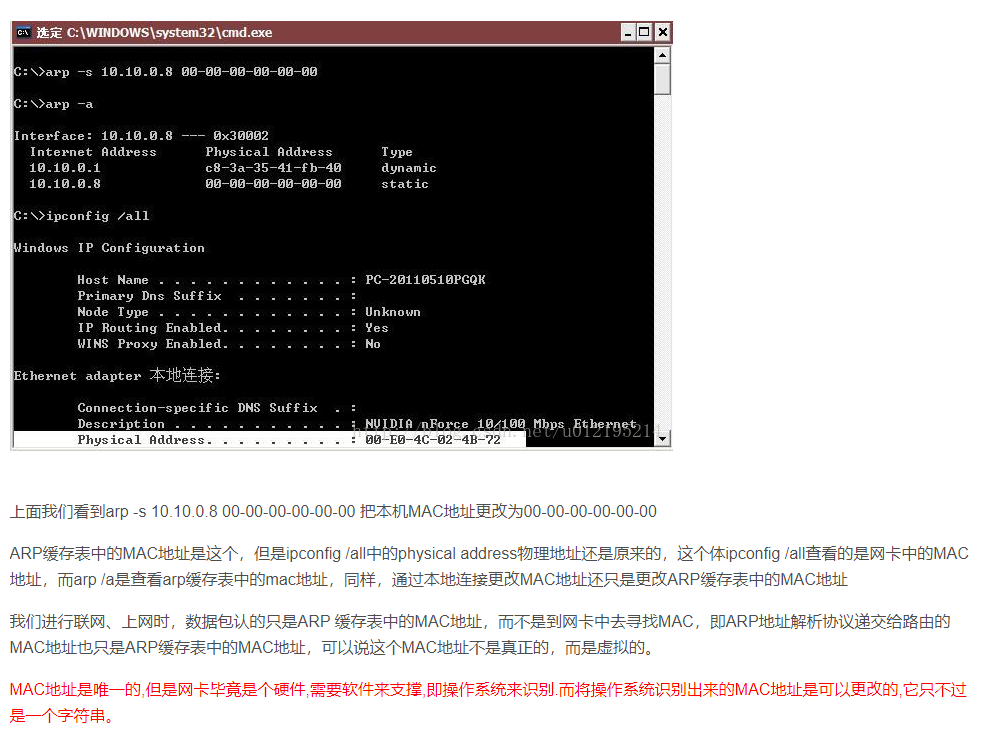Click the 'arp -s 10.10.0.8' command line
Viewport: 984px width, 734px height.
click(x=166, y=72)
